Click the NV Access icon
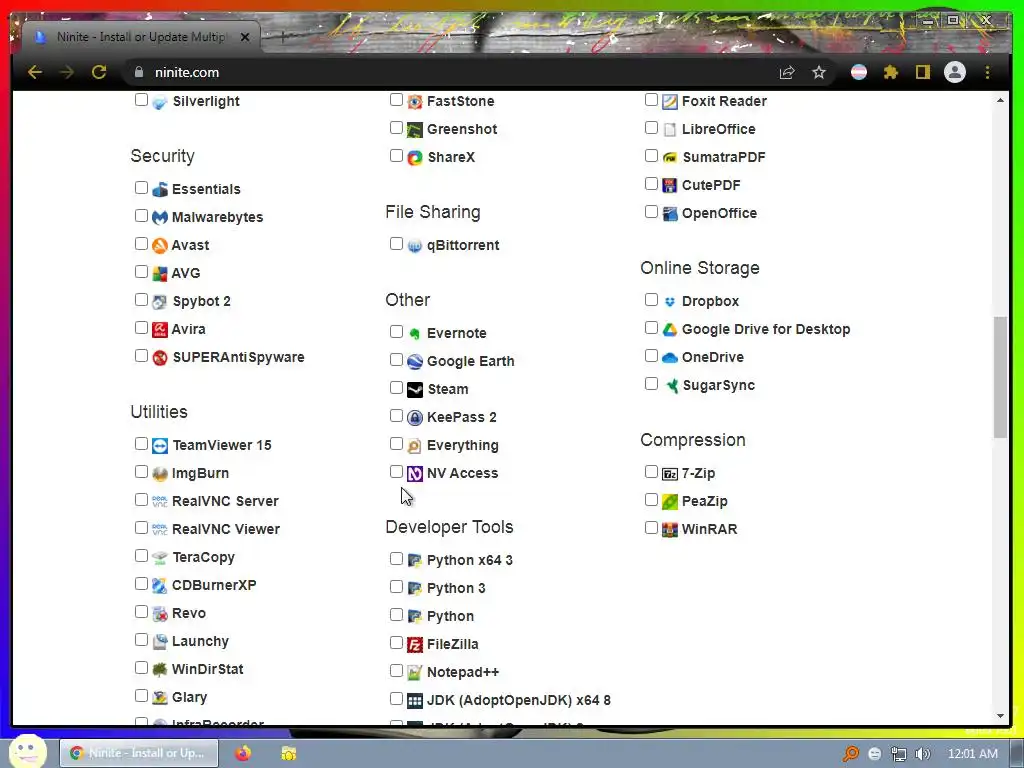The width and height of the screenshot is (1024, 768). click(415, 473)
